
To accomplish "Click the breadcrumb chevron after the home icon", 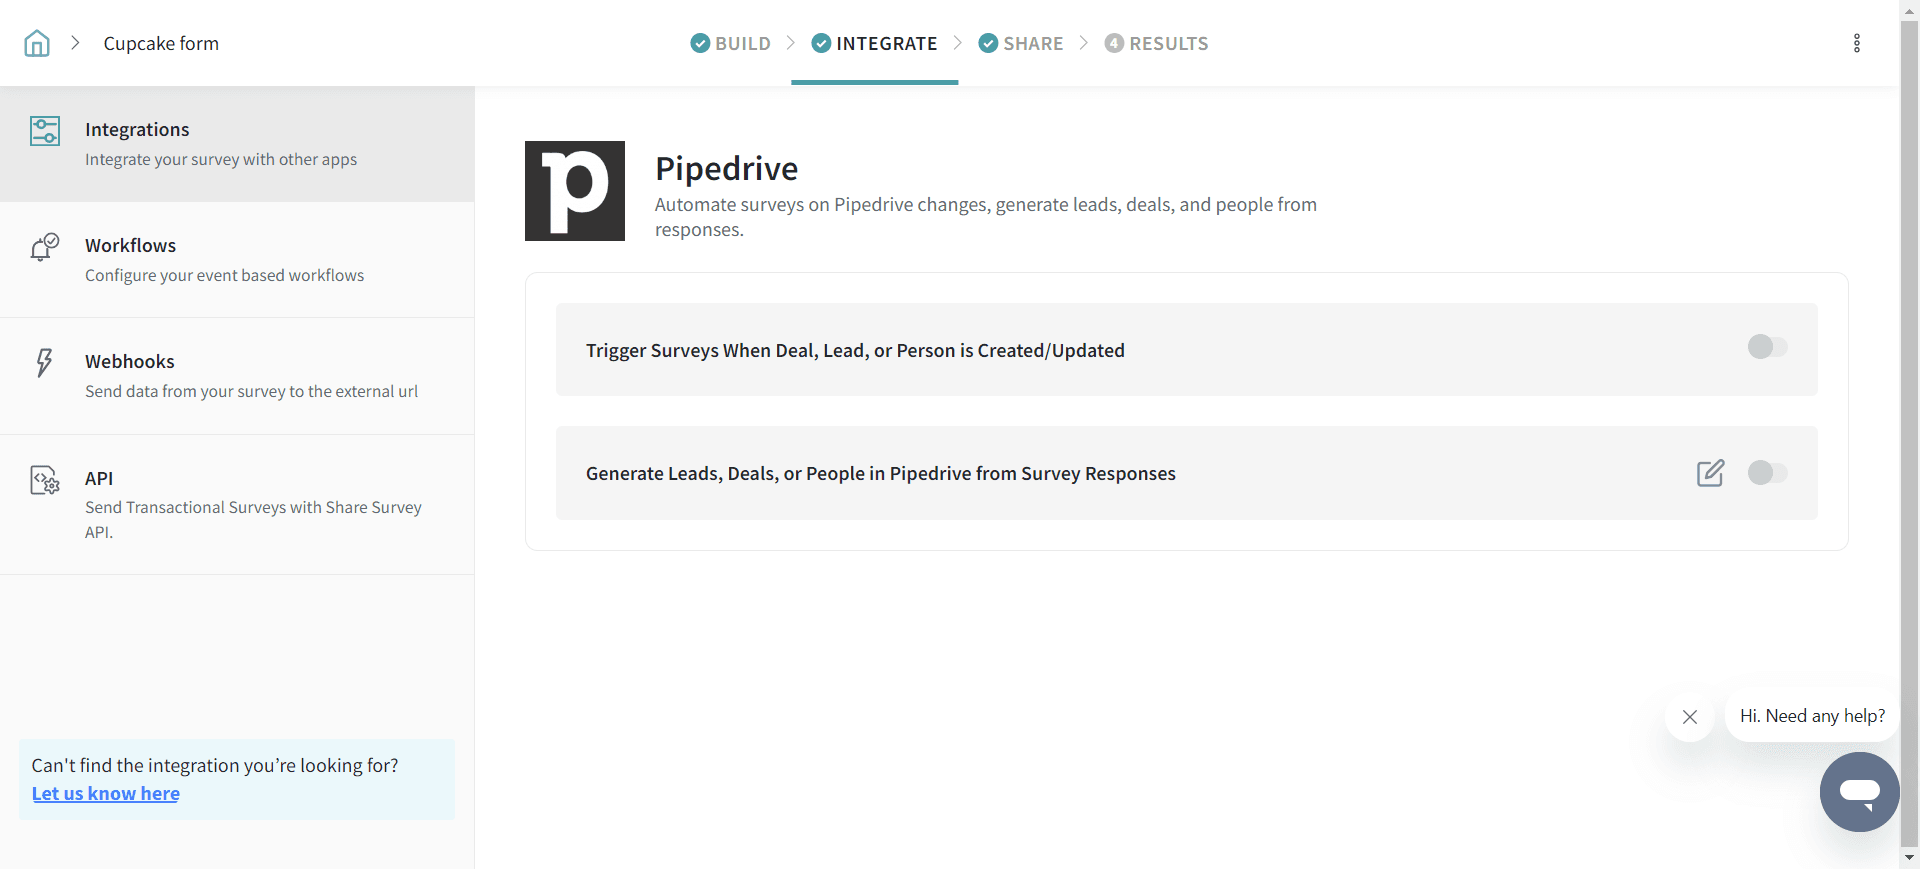I will (x=75, y=43).
